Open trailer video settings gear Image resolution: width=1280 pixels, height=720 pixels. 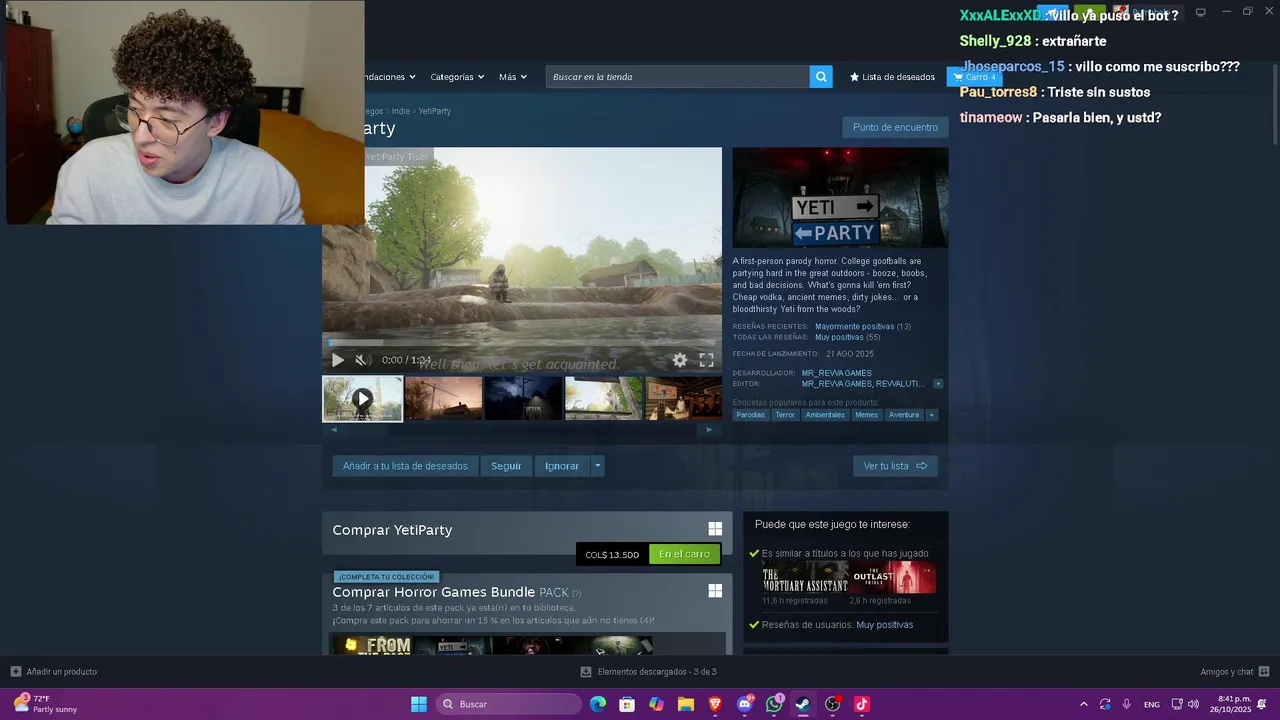(680, 360)
